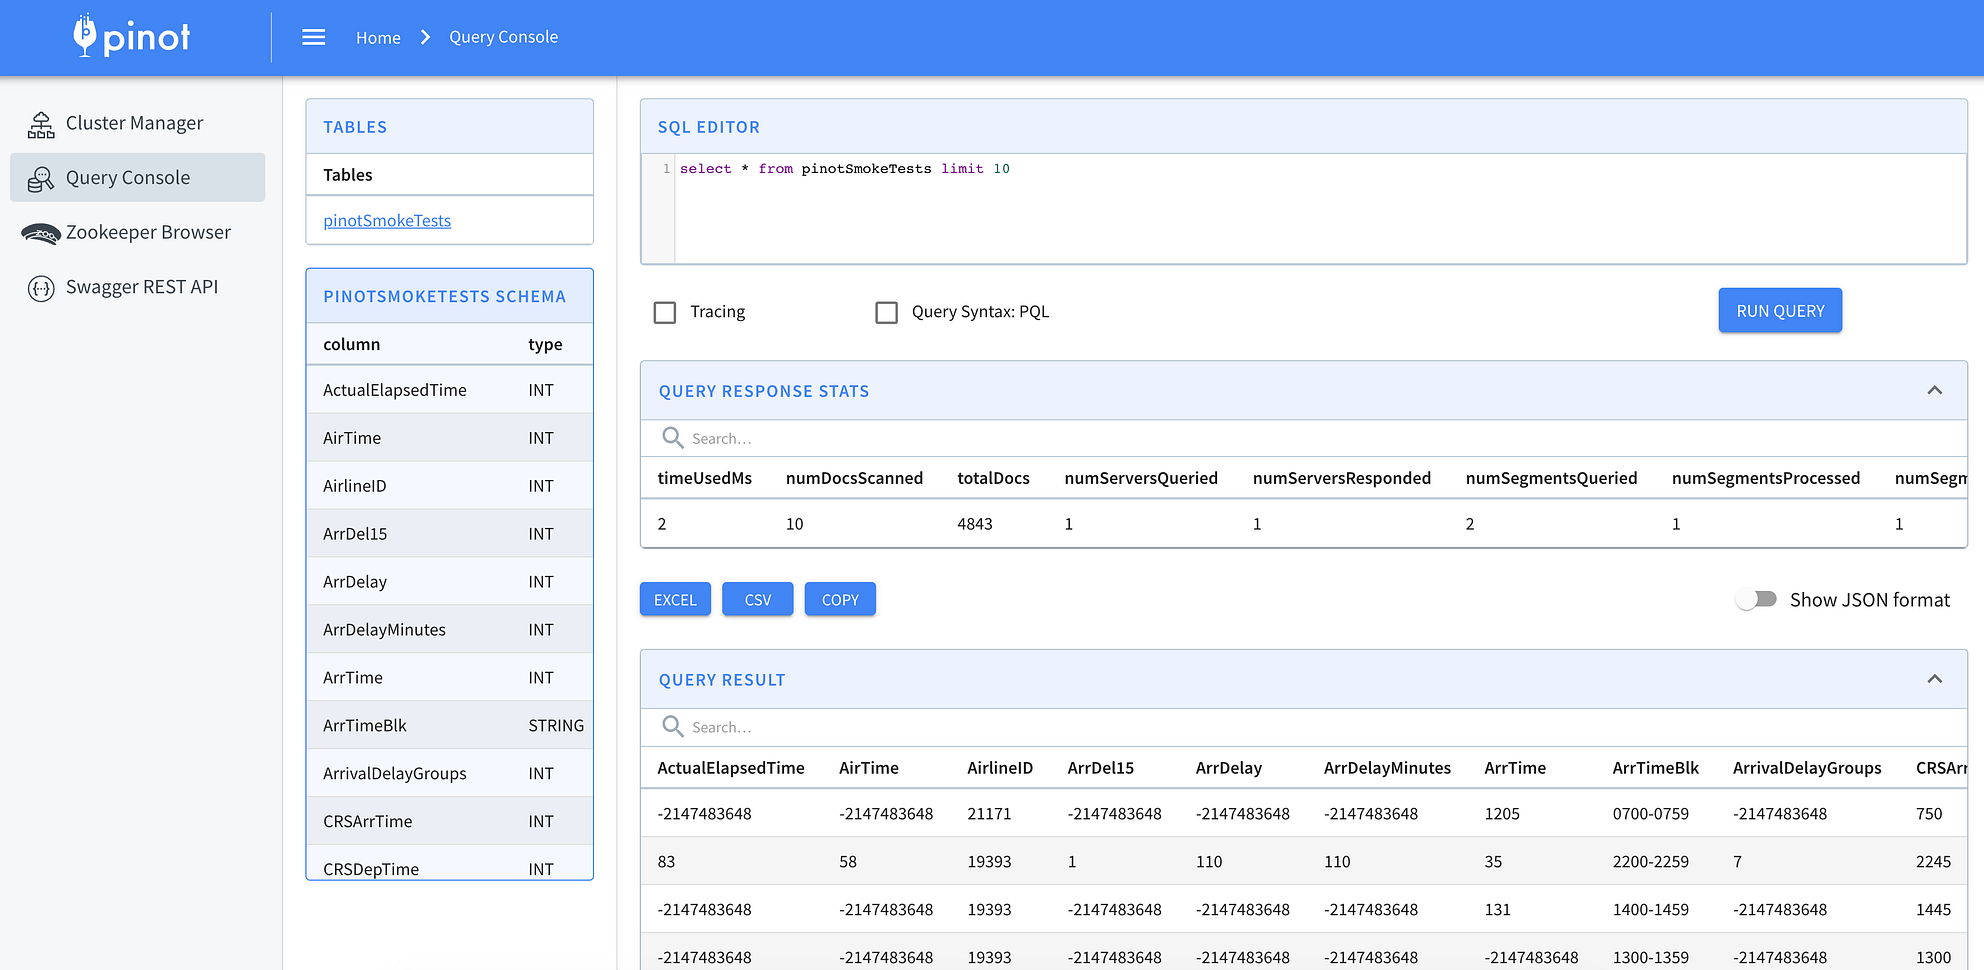Export results using the EXCEL button
Viewport: 1984px width, 970px height.
pyautogui.click(x=675, y=599)
